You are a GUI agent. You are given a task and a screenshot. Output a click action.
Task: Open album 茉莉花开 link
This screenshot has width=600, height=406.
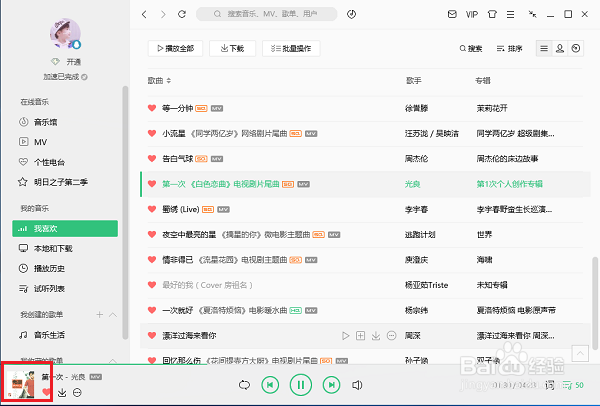tap(492, 108)
